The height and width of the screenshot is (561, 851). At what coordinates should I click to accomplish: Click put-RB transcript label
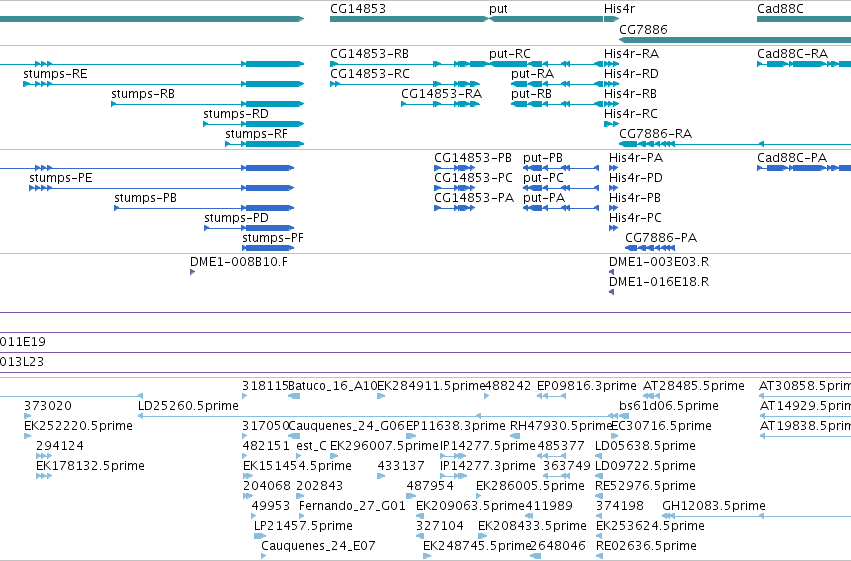pyautogui.click(x=531, y=94)
